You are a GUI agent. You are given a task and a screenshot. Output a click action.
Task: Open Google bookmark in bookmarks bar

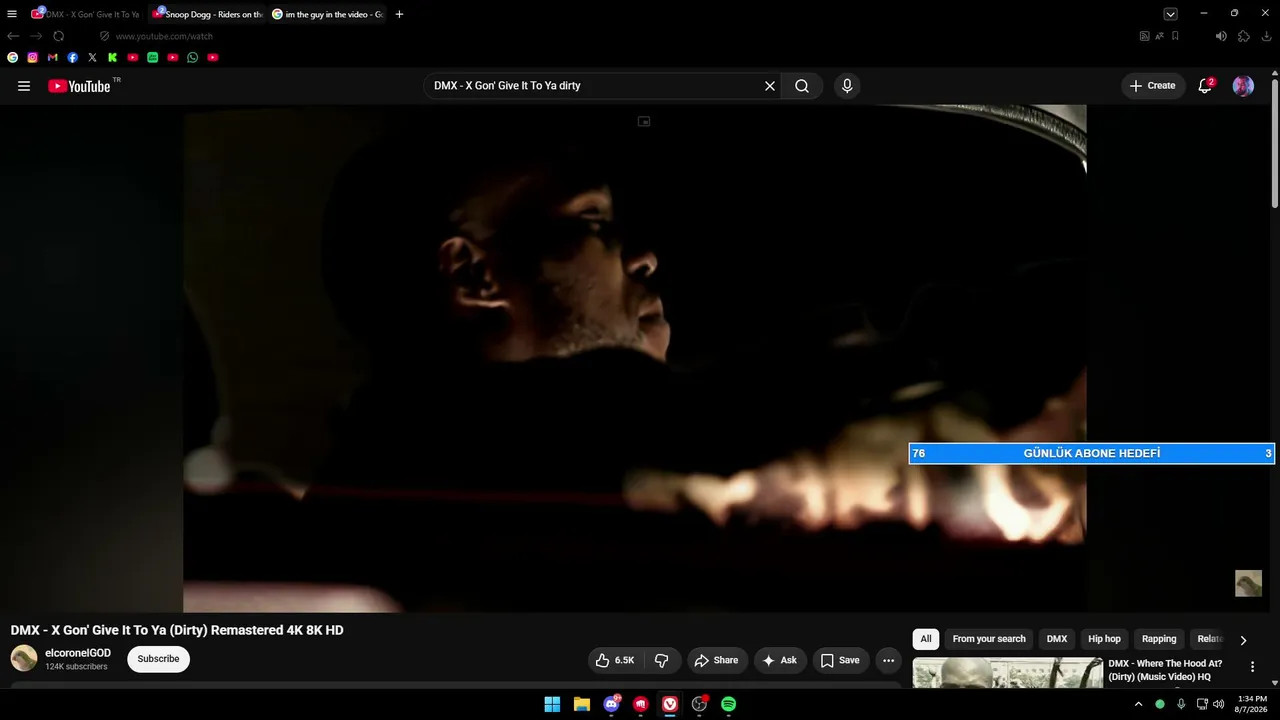click(x=13, y=58)
